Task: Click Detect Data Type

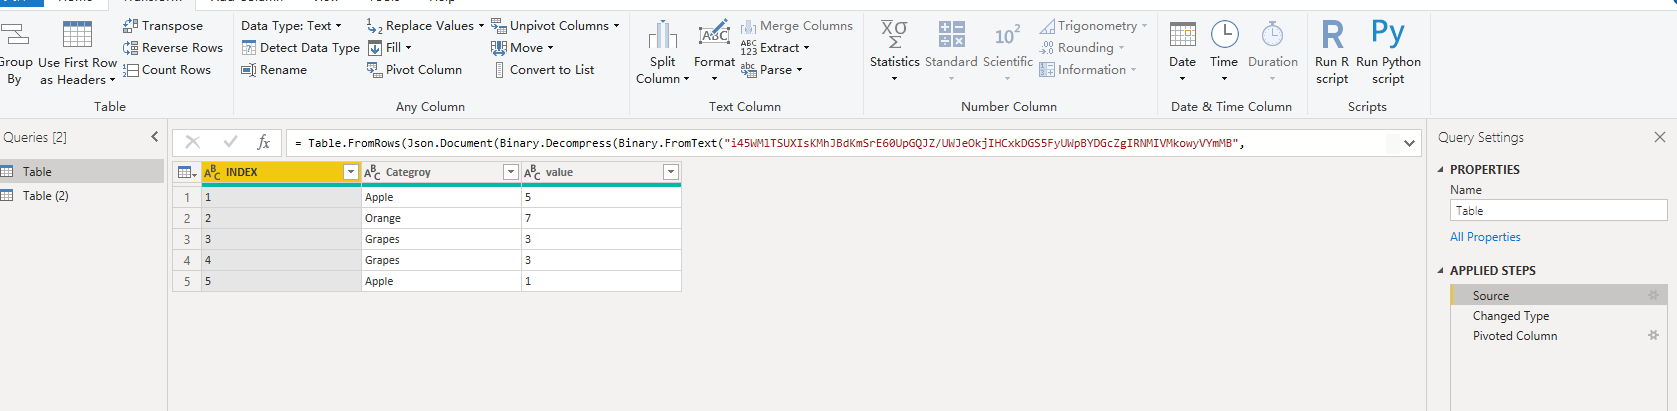Action: click(x=300, y=48)
